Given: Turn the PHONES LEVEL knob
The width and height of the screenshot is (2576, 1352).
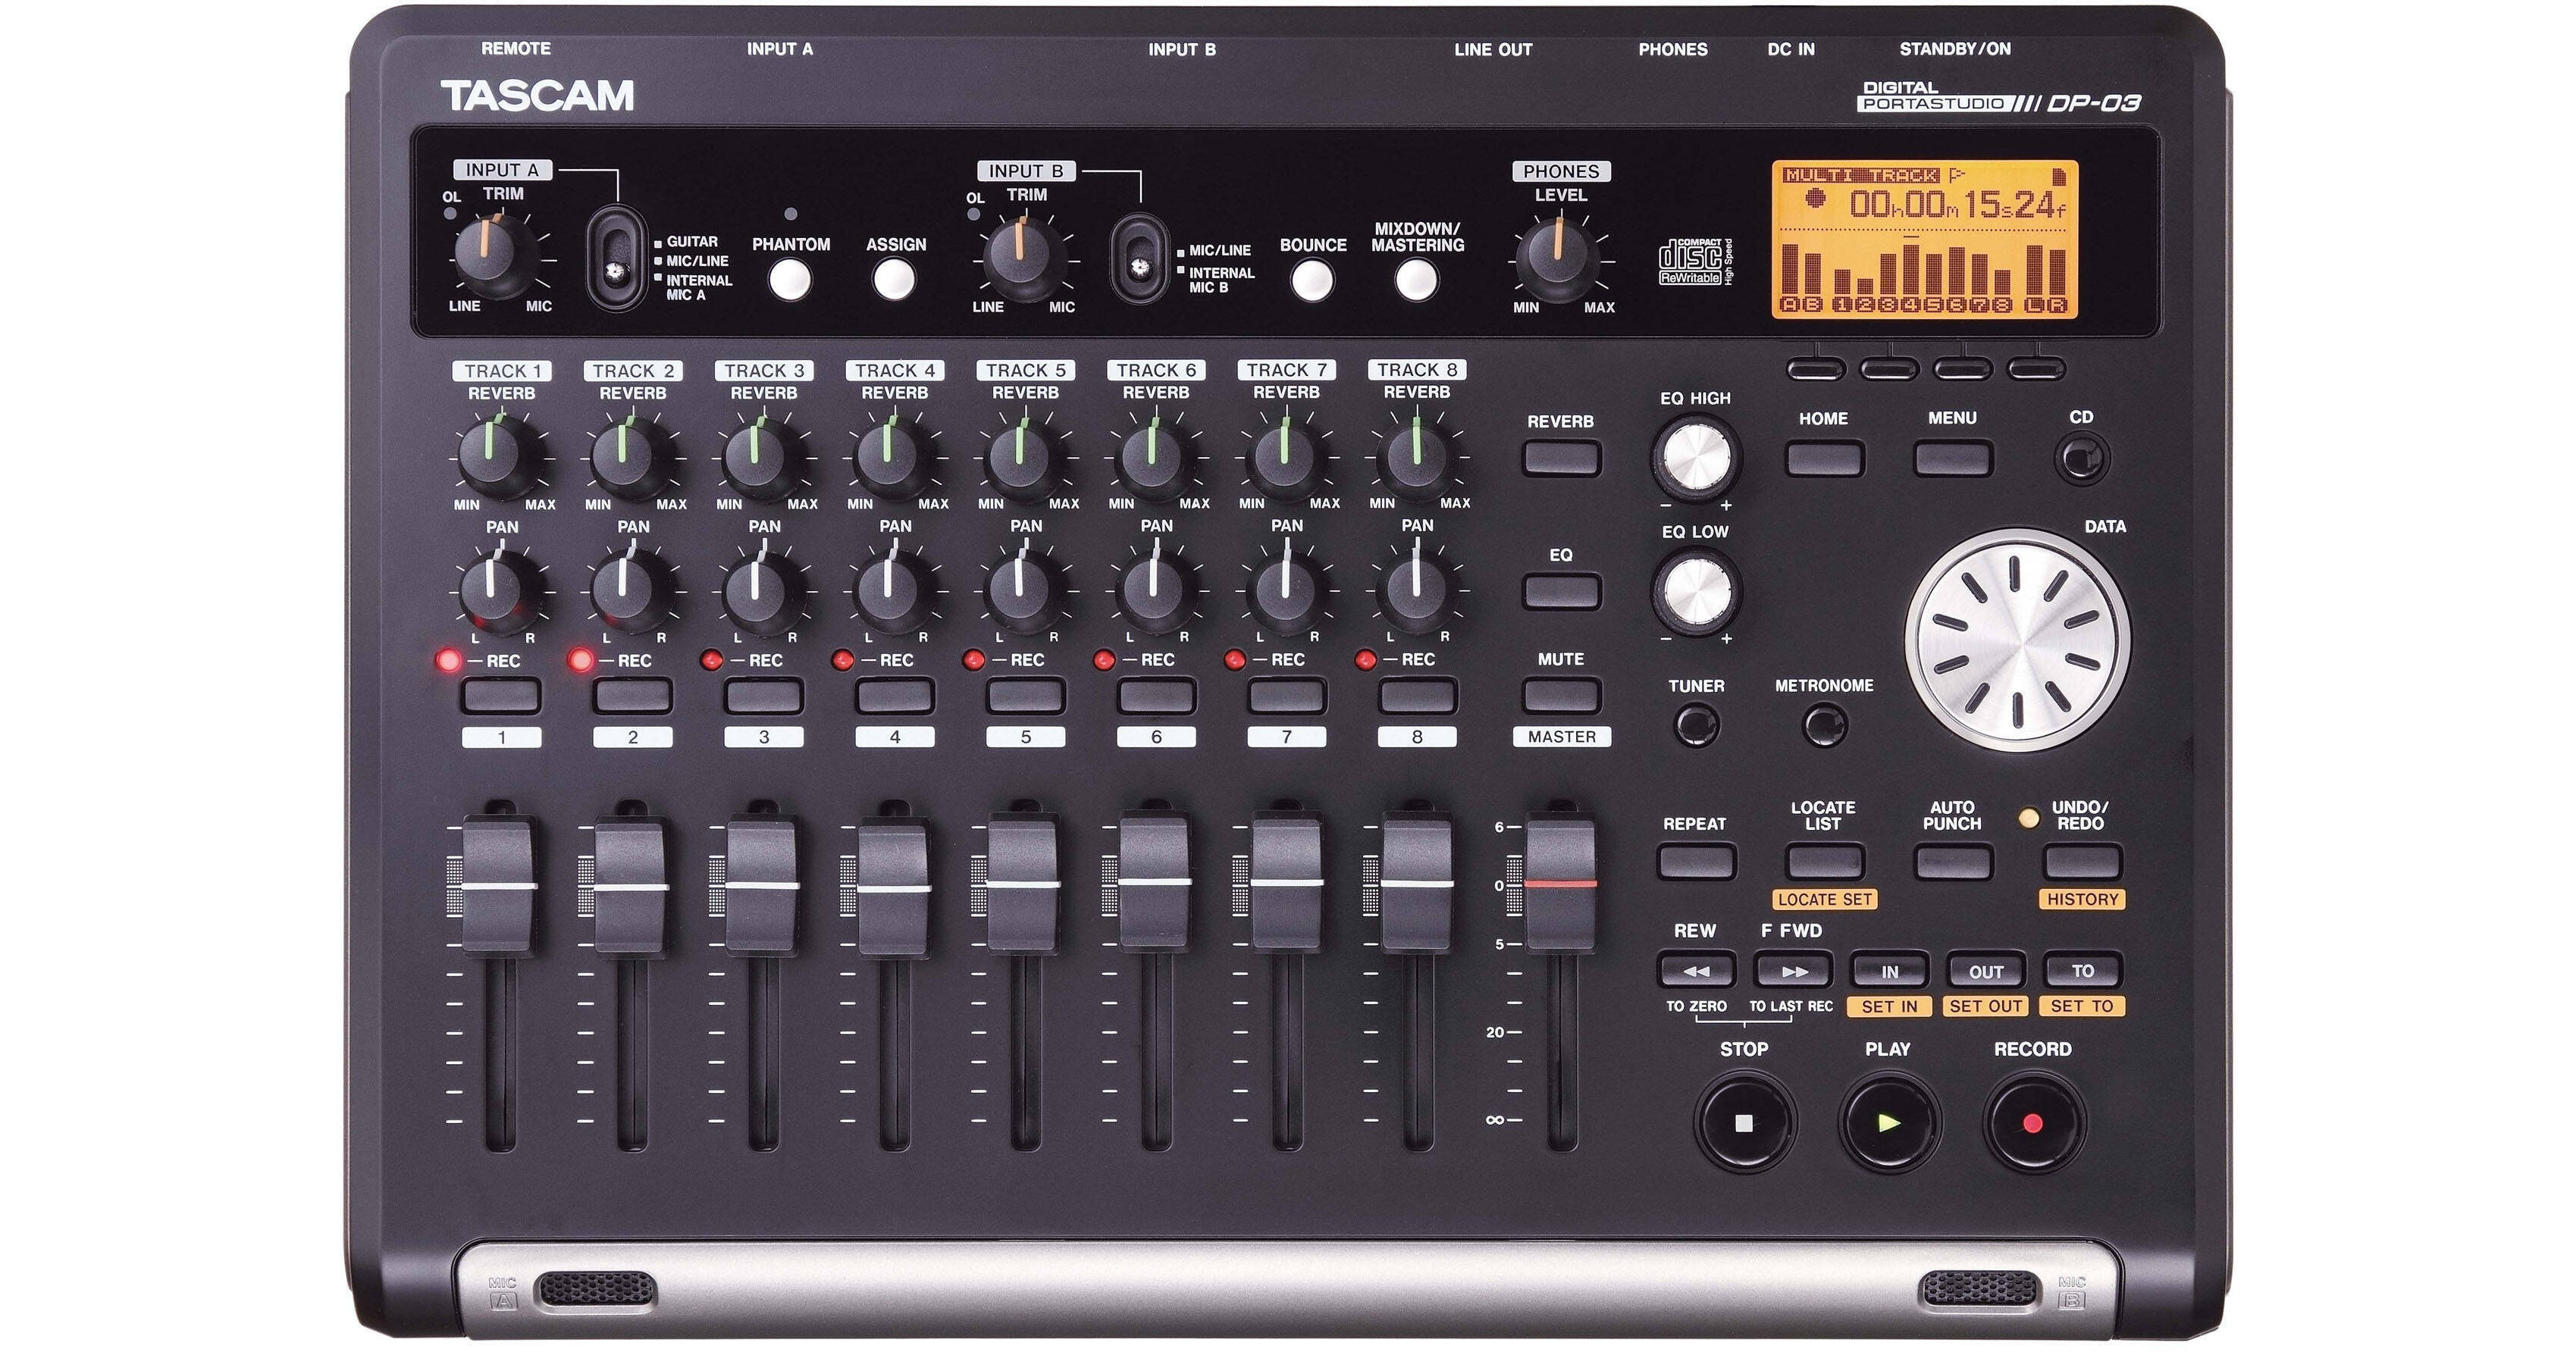Looking at the screenshot, I should (1558, 258).
